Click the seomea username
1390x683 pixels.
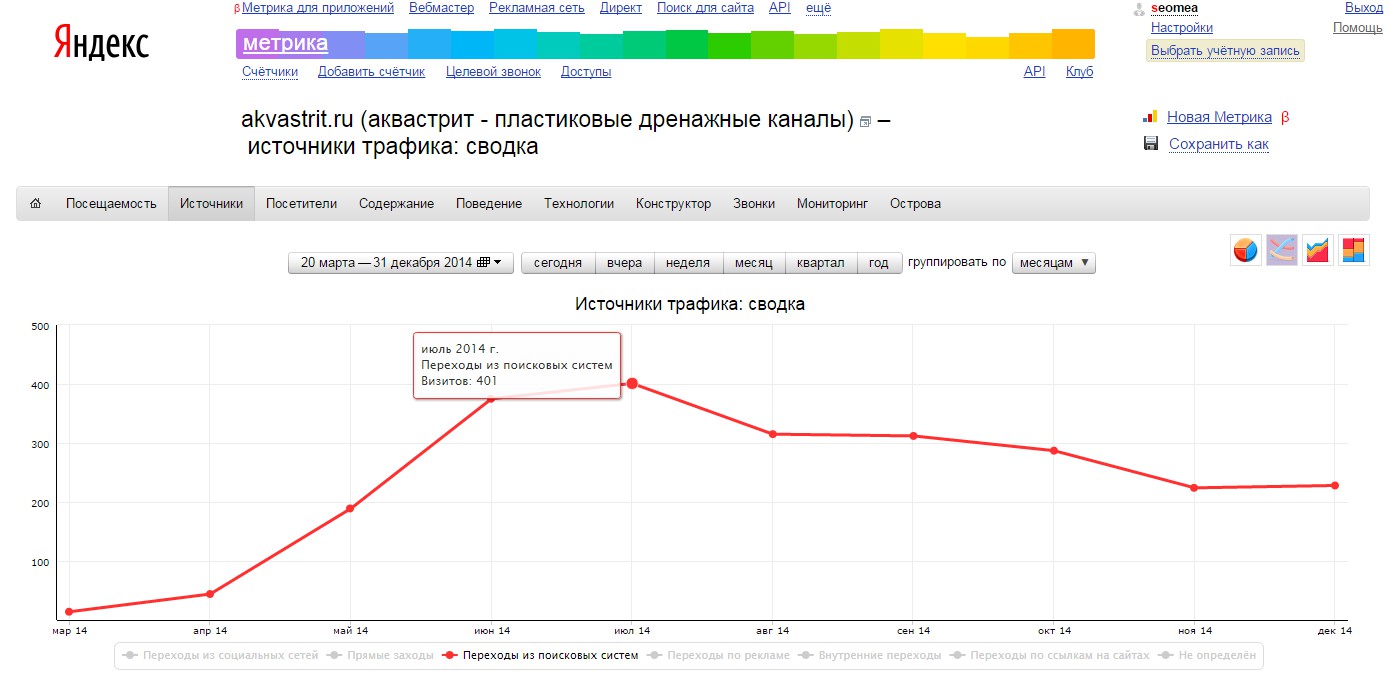[1175, 8]
